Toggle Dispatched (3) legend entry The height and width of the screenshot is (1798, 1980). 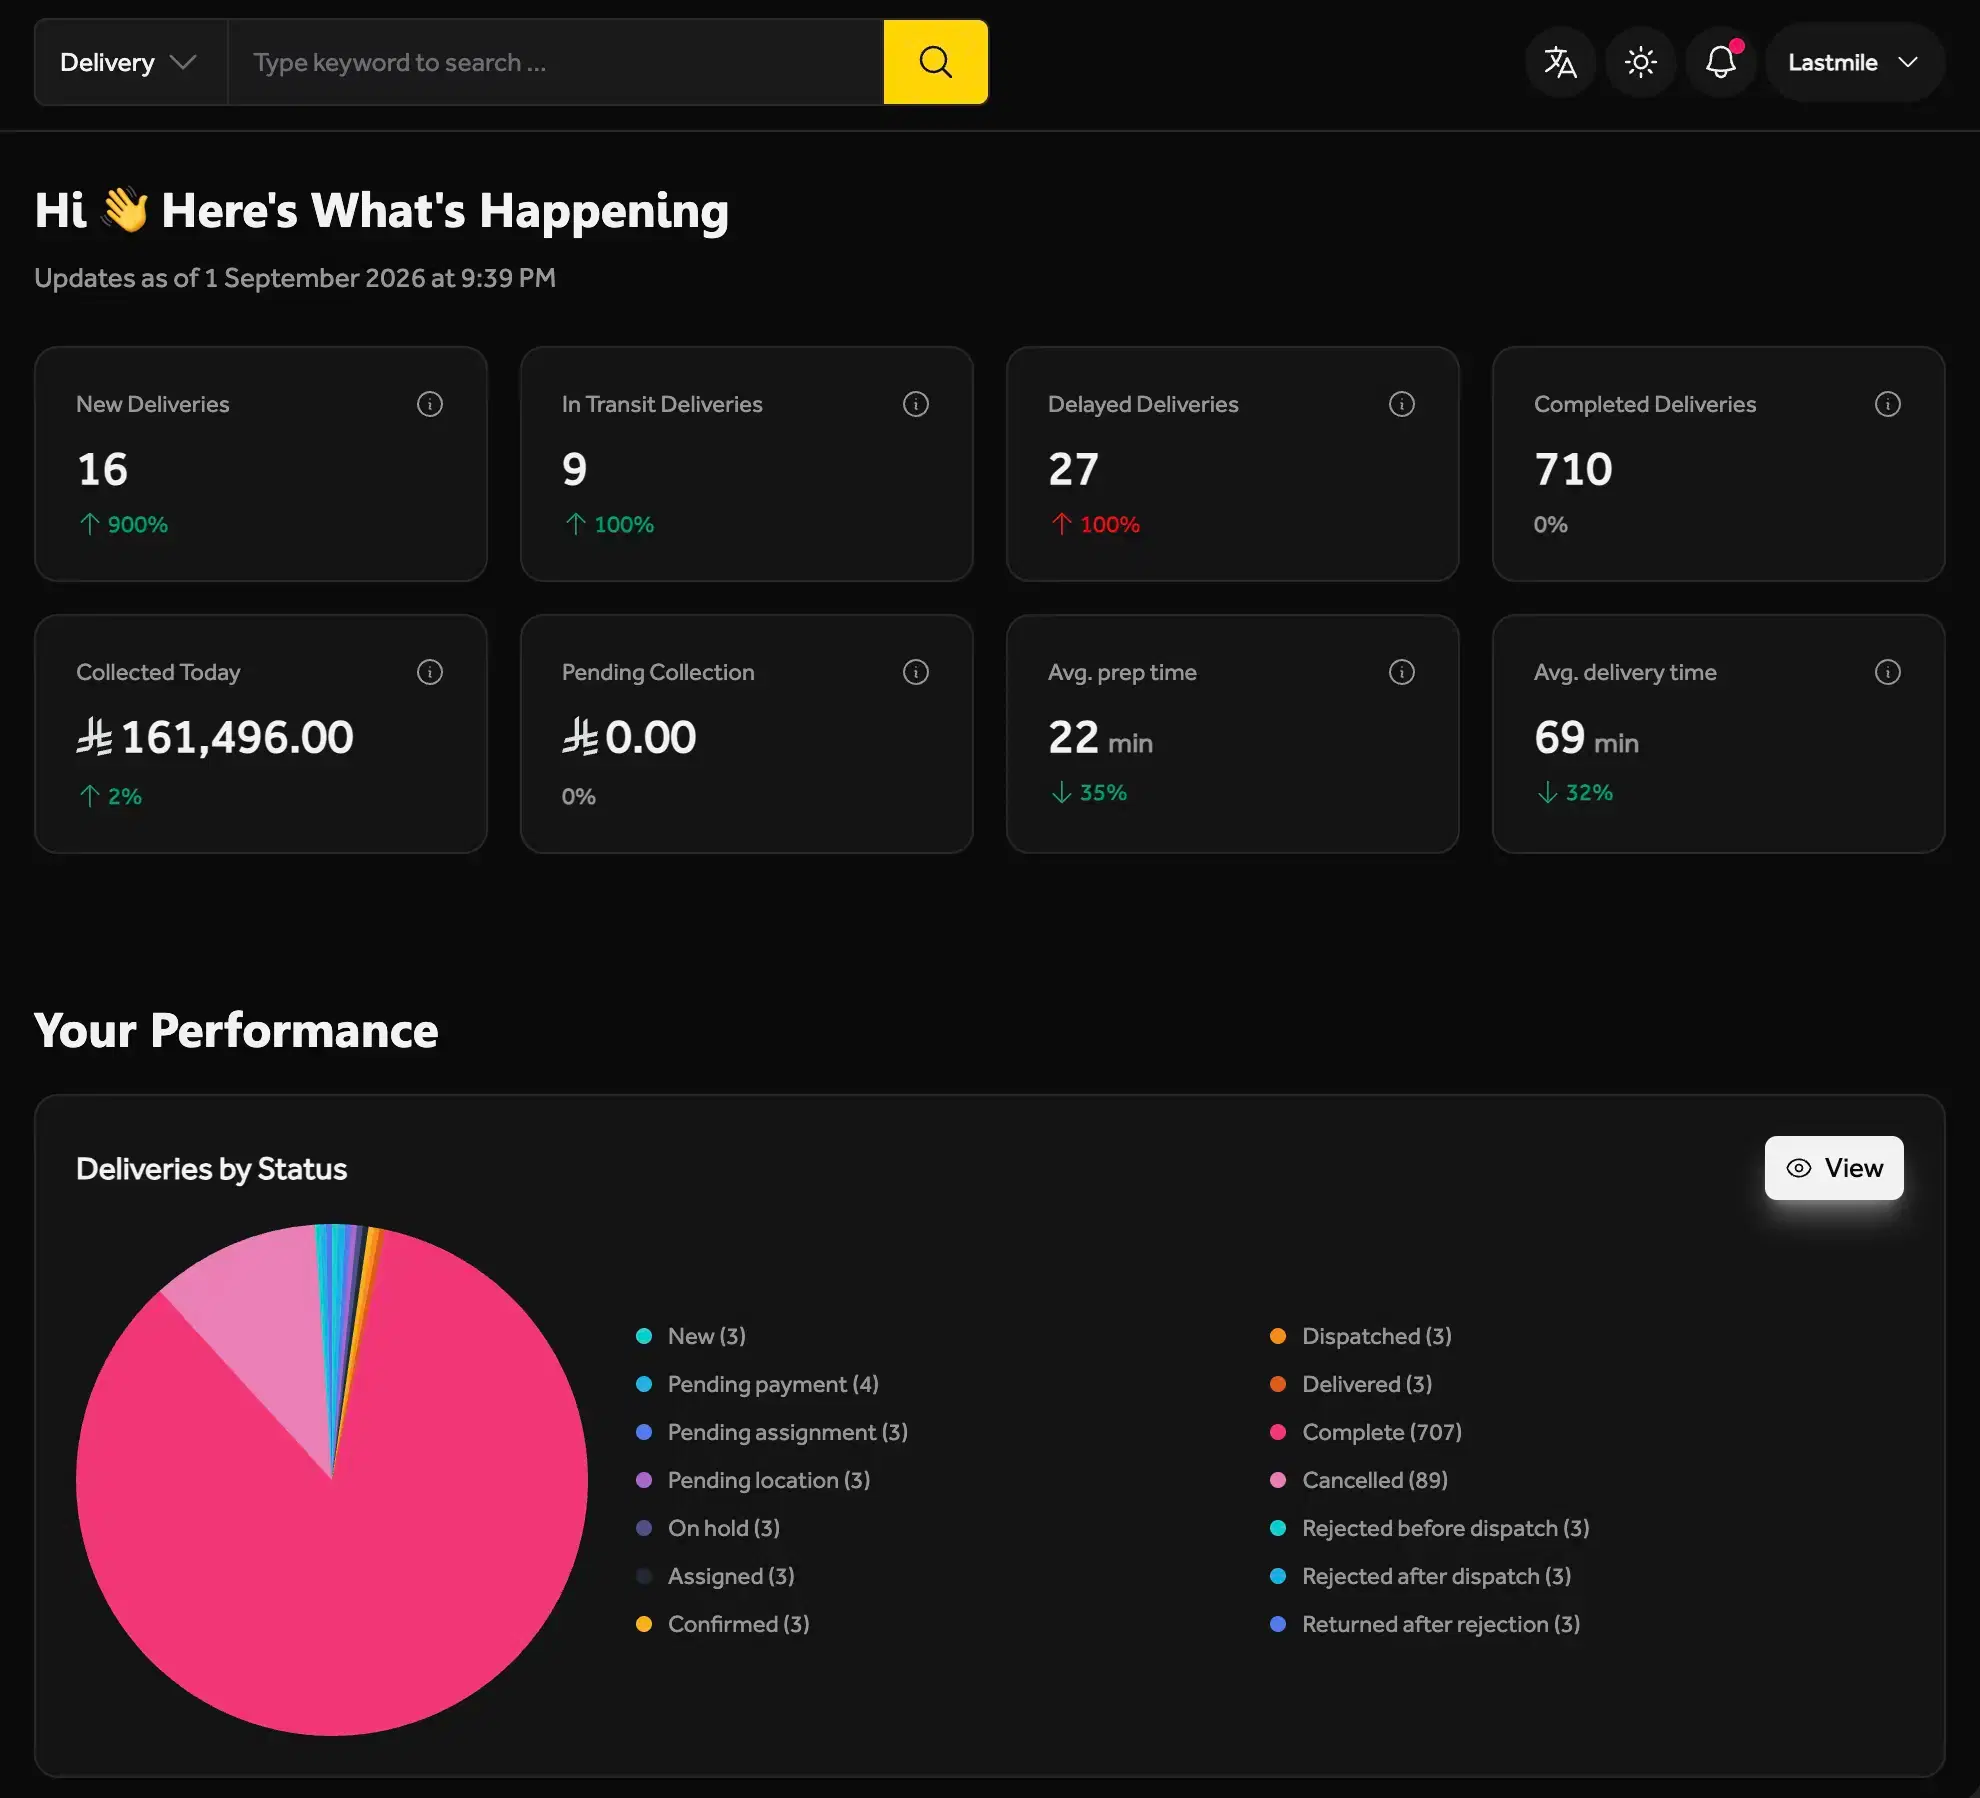coord(1361,1336)
